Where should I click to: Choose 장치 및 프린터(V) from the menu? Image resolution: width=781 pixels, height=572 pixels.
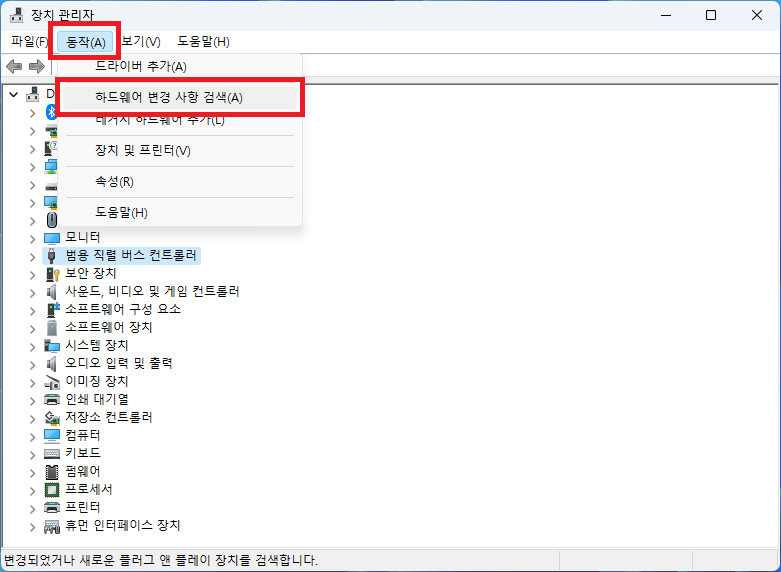(x=180, y=150)
